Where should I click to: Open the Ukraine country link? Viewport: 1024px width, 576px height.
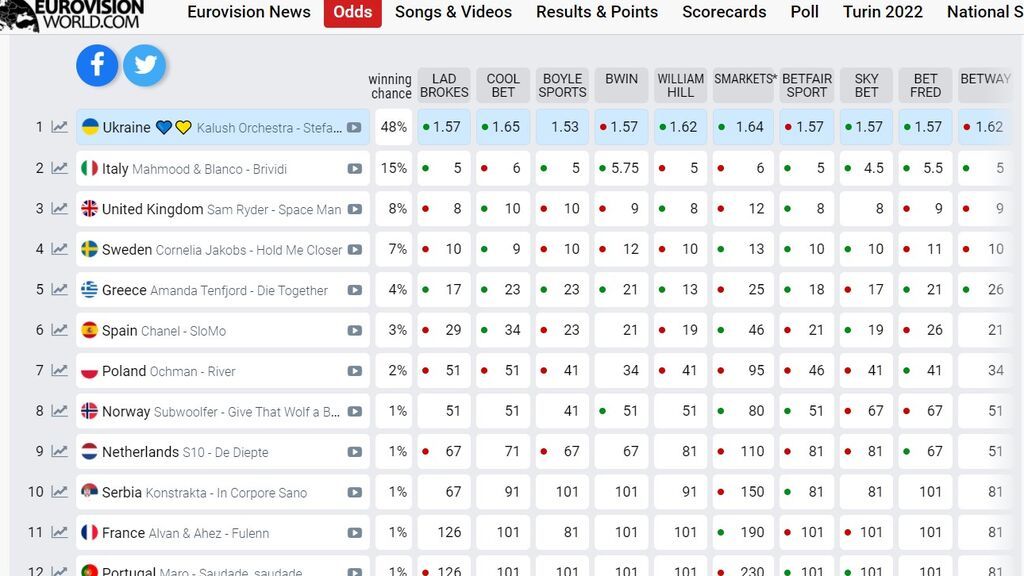[x=126, y=127]
